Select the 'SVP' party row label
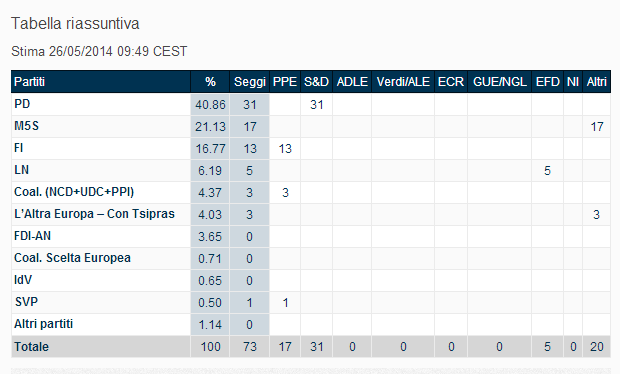 pos(26,302)
